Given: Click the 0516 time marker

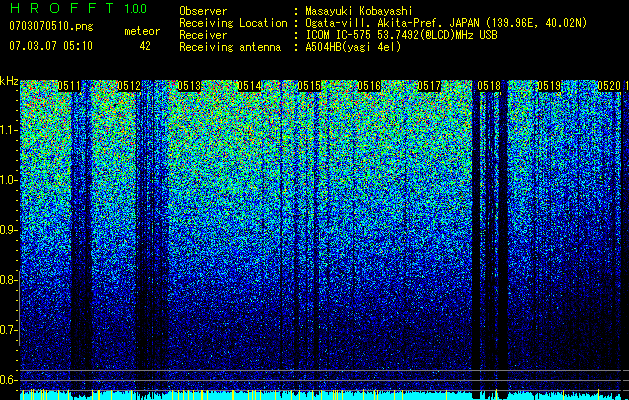Looking at the screenshot, I should tap(369, 86).
